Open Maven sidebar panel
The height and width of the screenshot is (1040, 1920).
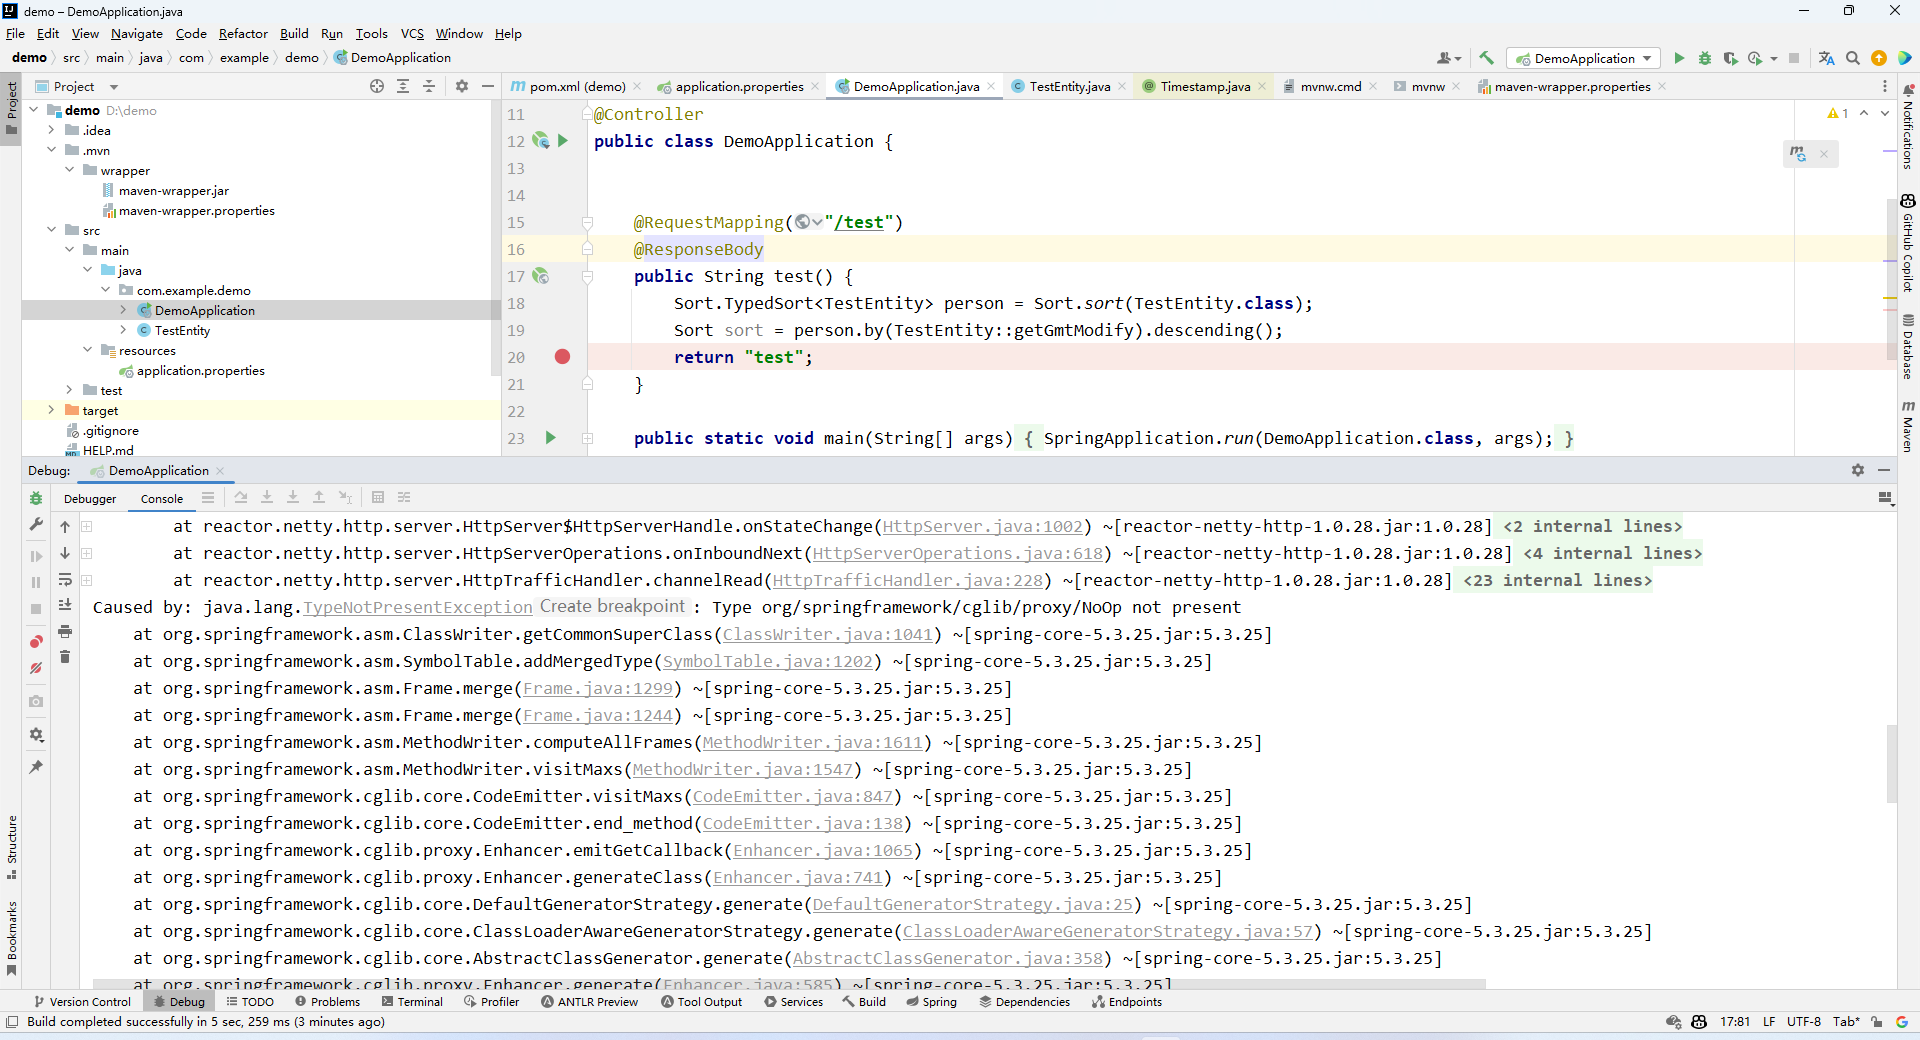point(1908,426)
